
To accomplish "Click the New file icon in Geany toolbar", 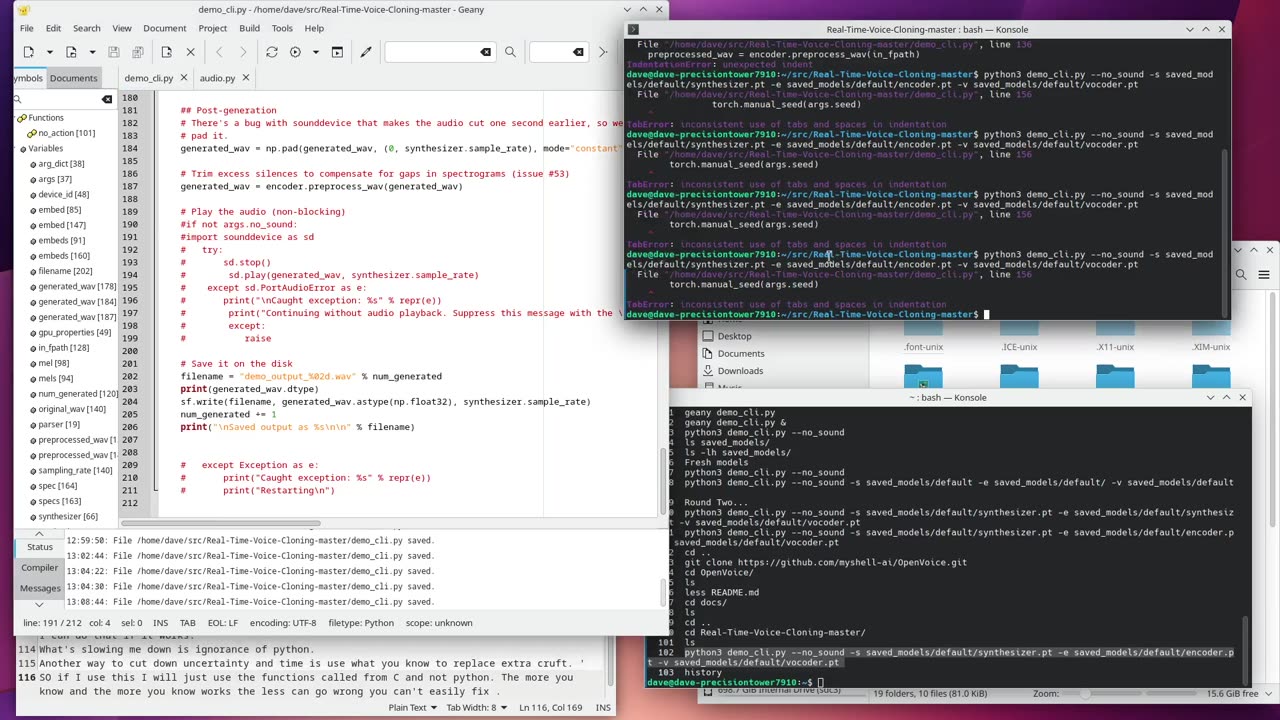I will tap(28, 52).
